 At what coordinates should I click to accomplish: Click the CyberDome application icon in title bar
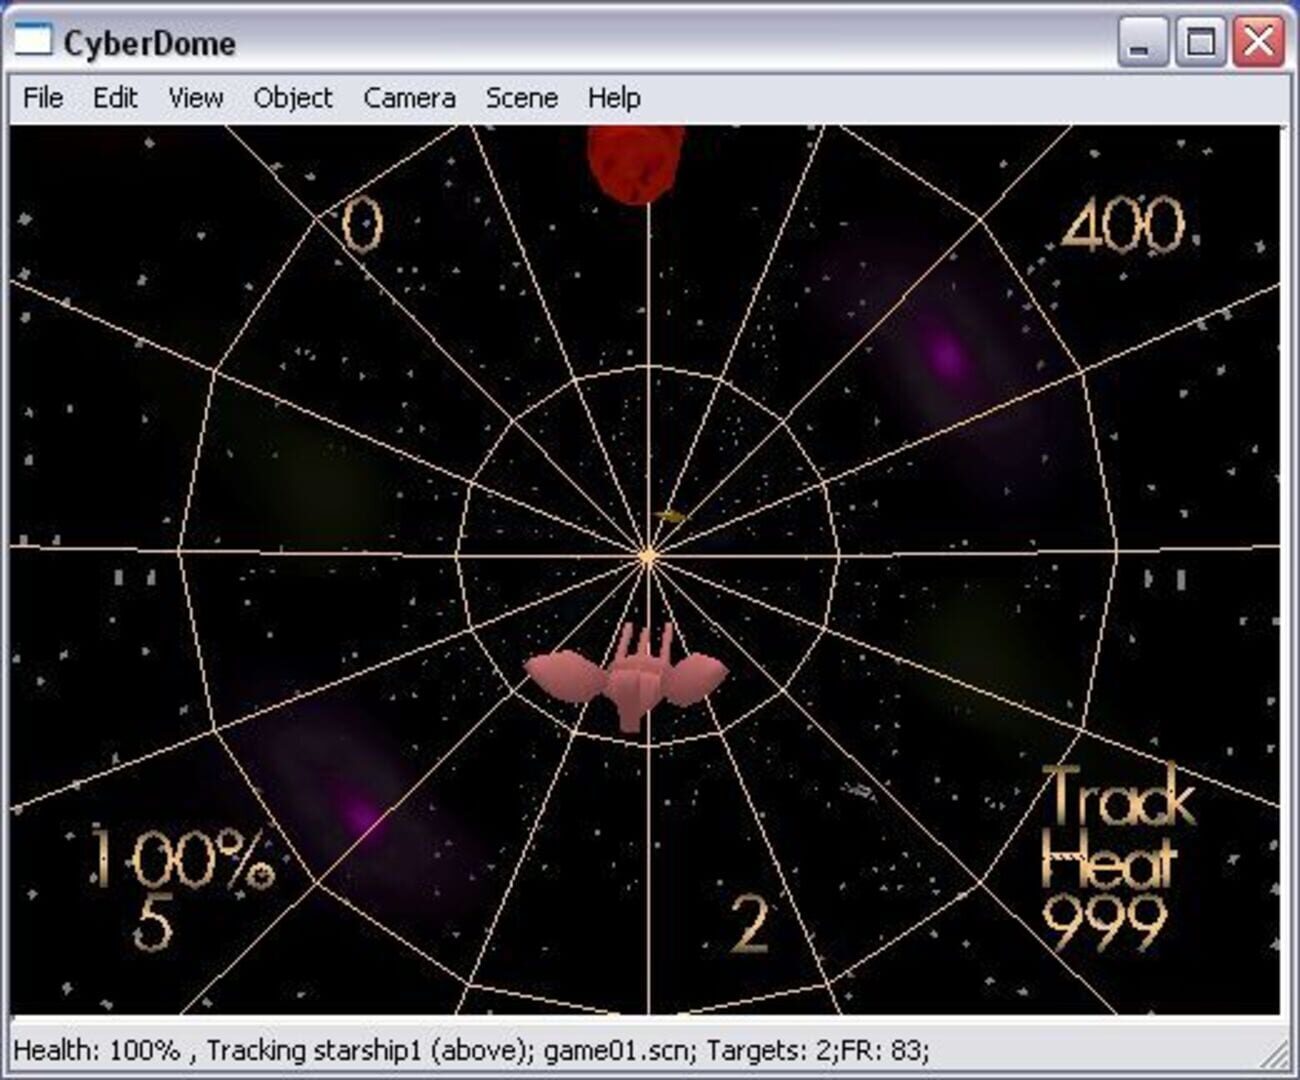pyautogui.click(x=33, y=40)
